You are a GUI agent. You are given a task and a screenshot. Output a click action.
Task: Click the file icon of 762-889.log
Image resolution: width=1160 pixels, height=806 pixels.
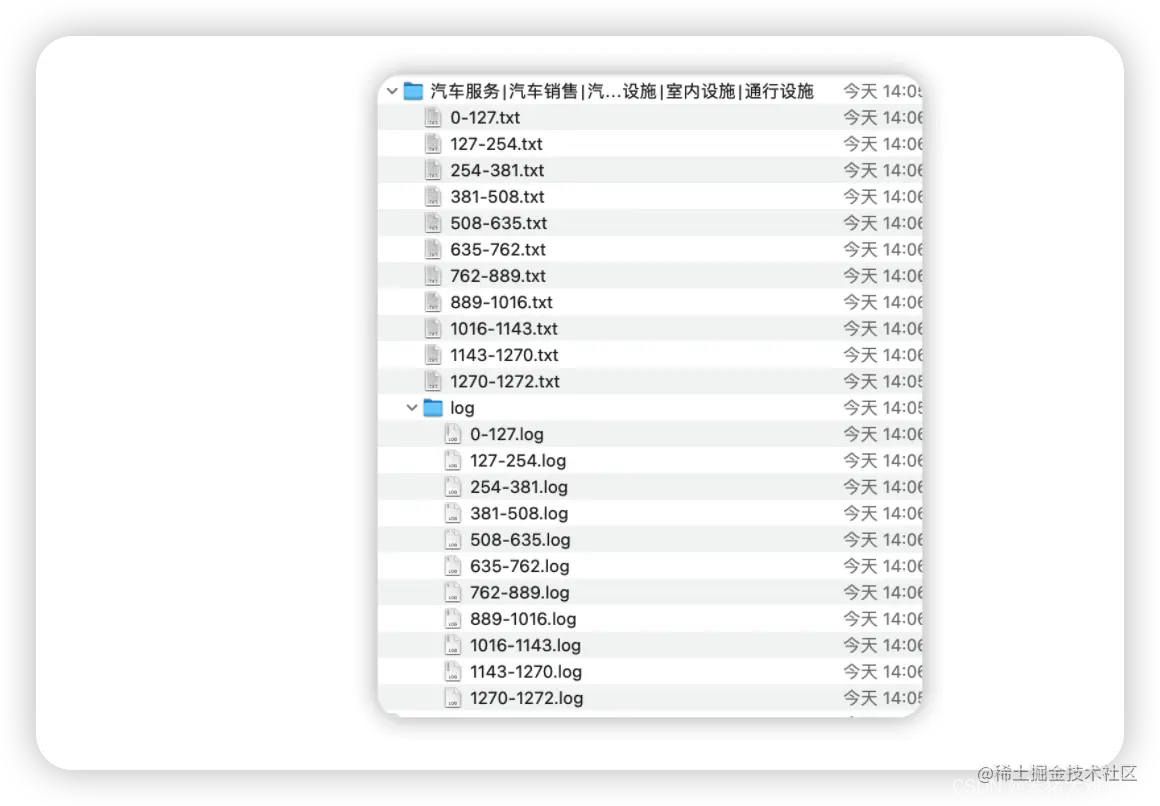453,593
